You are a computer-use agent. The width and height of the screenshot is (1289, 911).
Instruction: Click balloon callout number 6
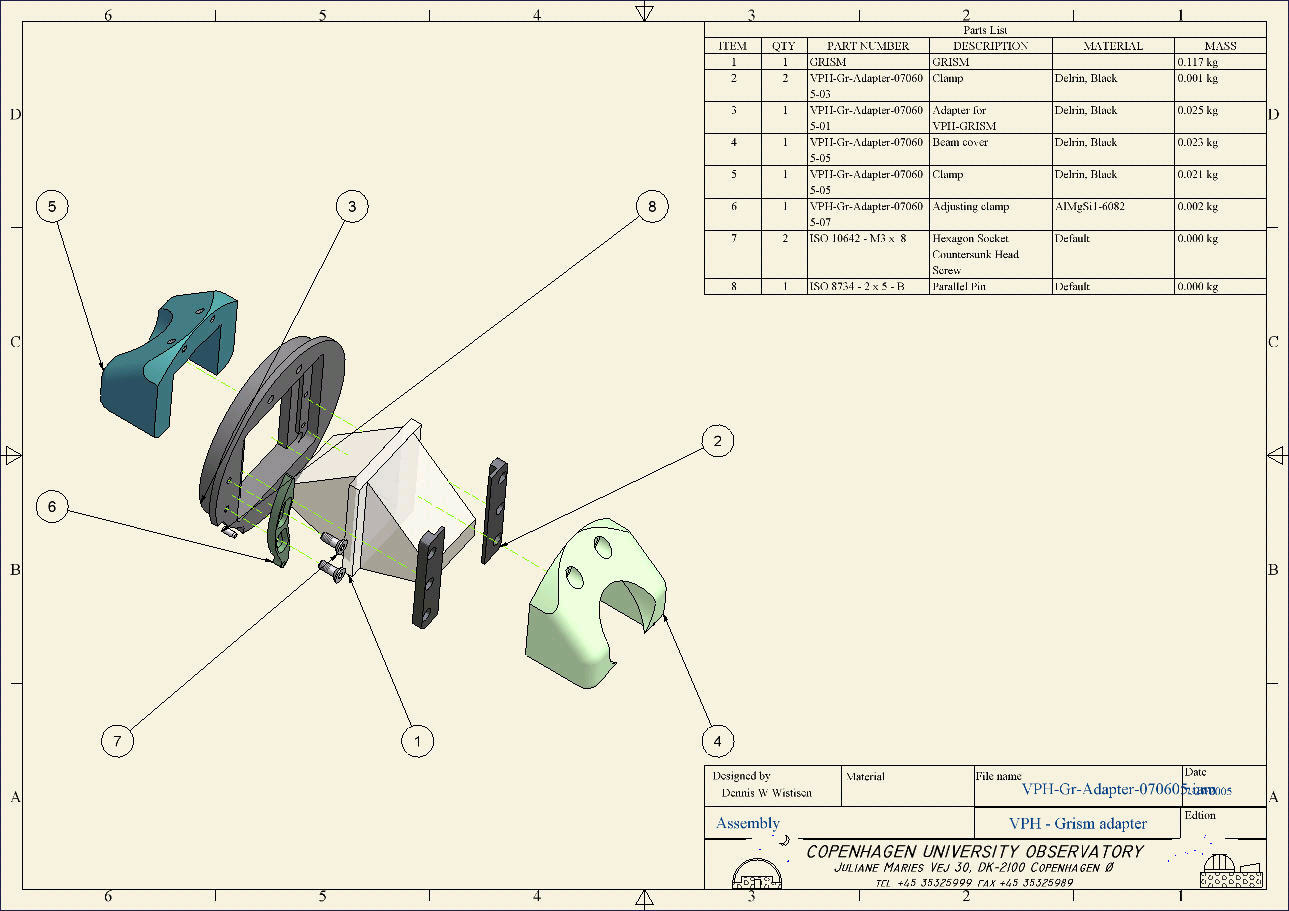(52, 507)
